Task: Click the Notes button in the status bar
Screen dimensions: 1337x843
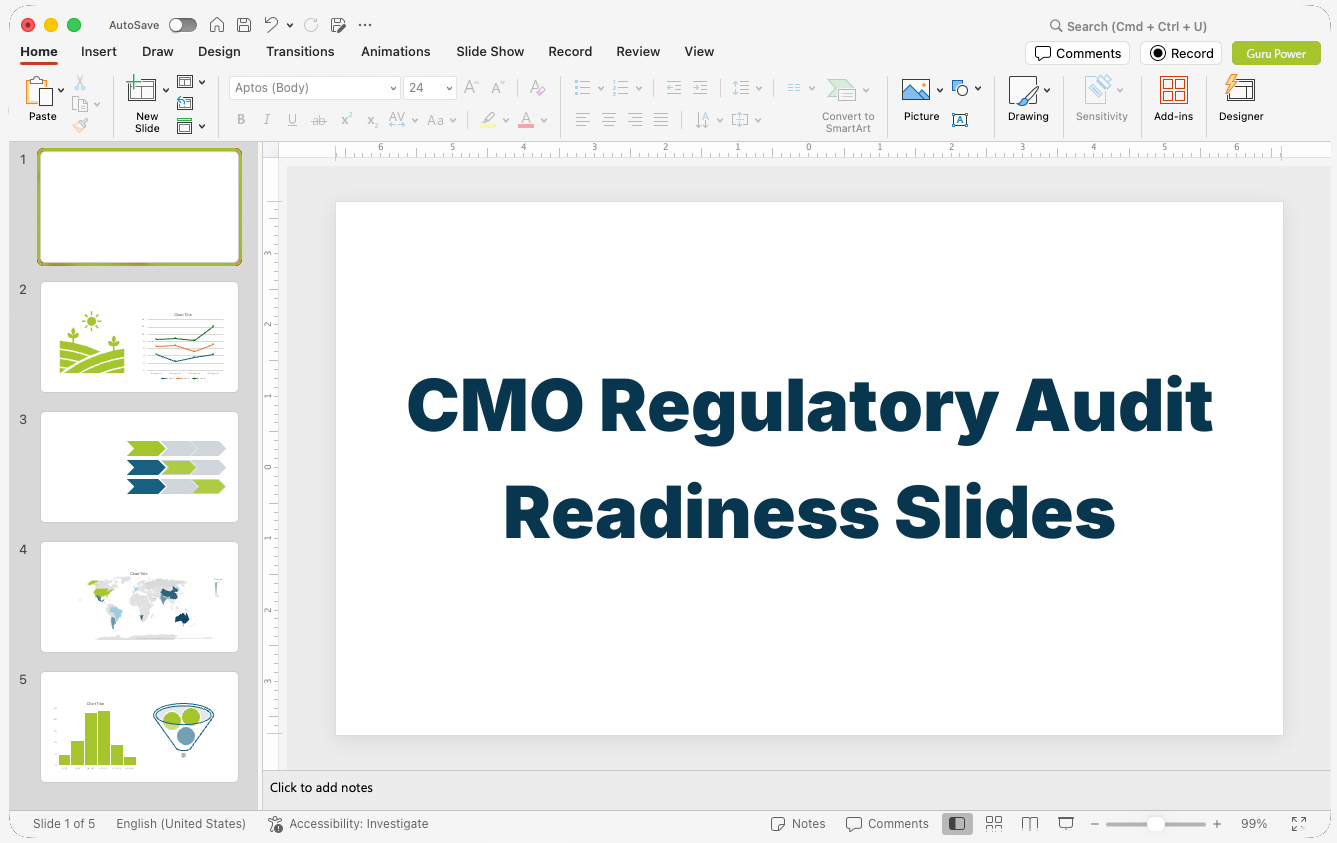Action: pyautogui.click(x=798, y=824)
